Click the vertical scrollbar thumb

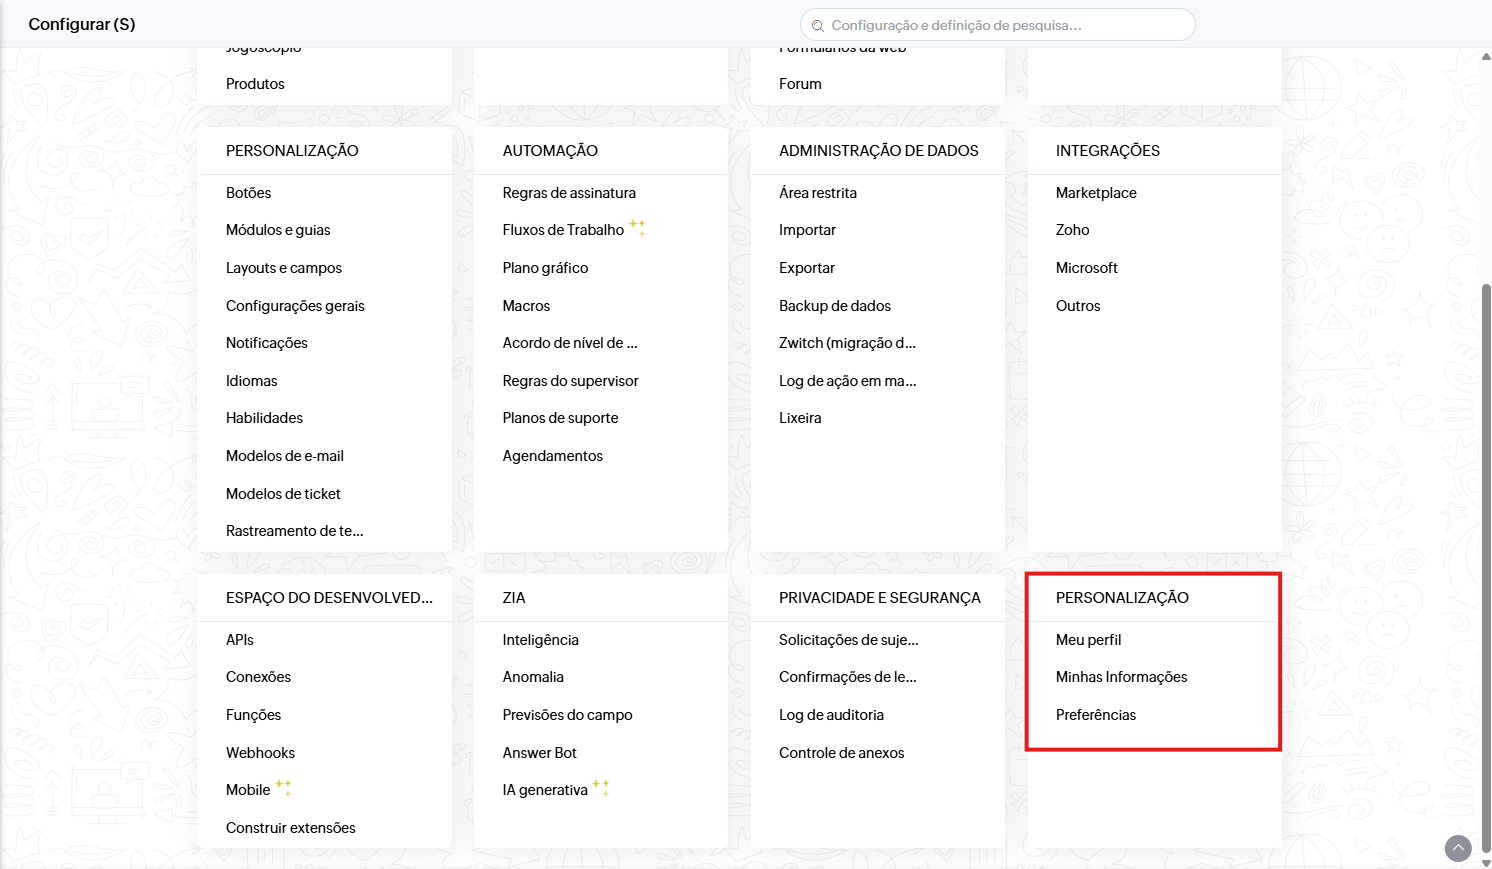(1485, 560)
